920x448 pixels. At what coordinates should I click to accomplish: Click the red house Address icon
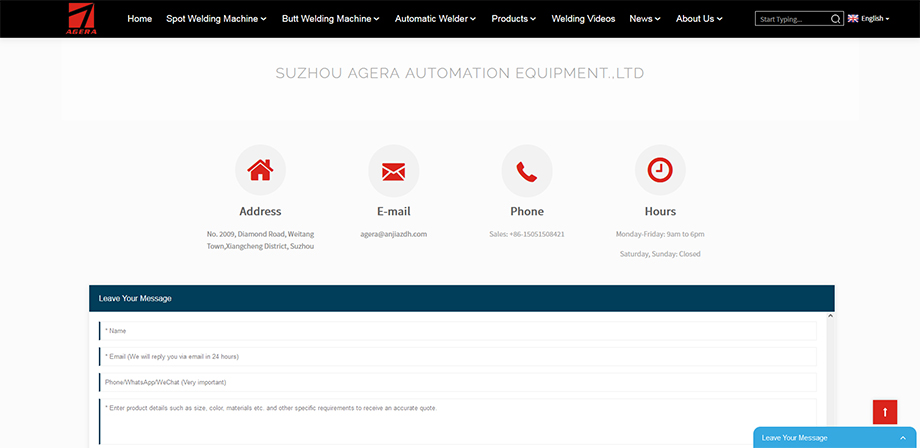[260, 171]
